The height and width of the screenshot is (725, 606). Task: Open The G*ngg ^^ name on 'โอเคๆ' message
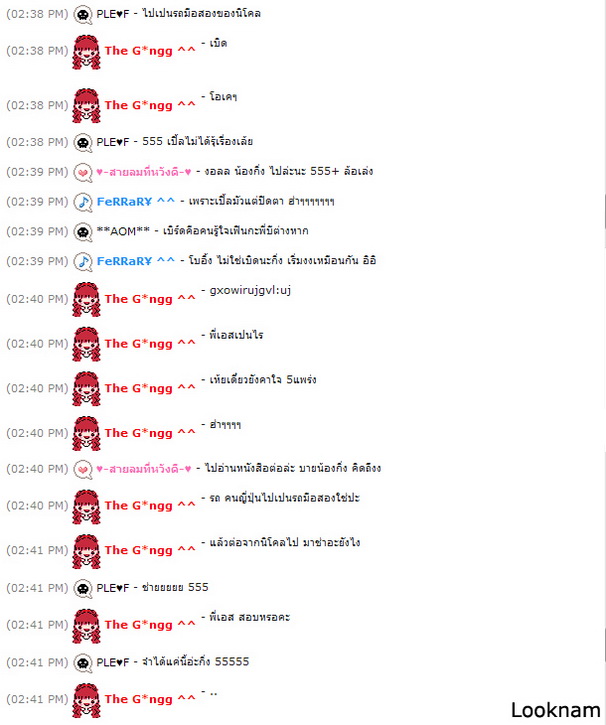[150, 105]
